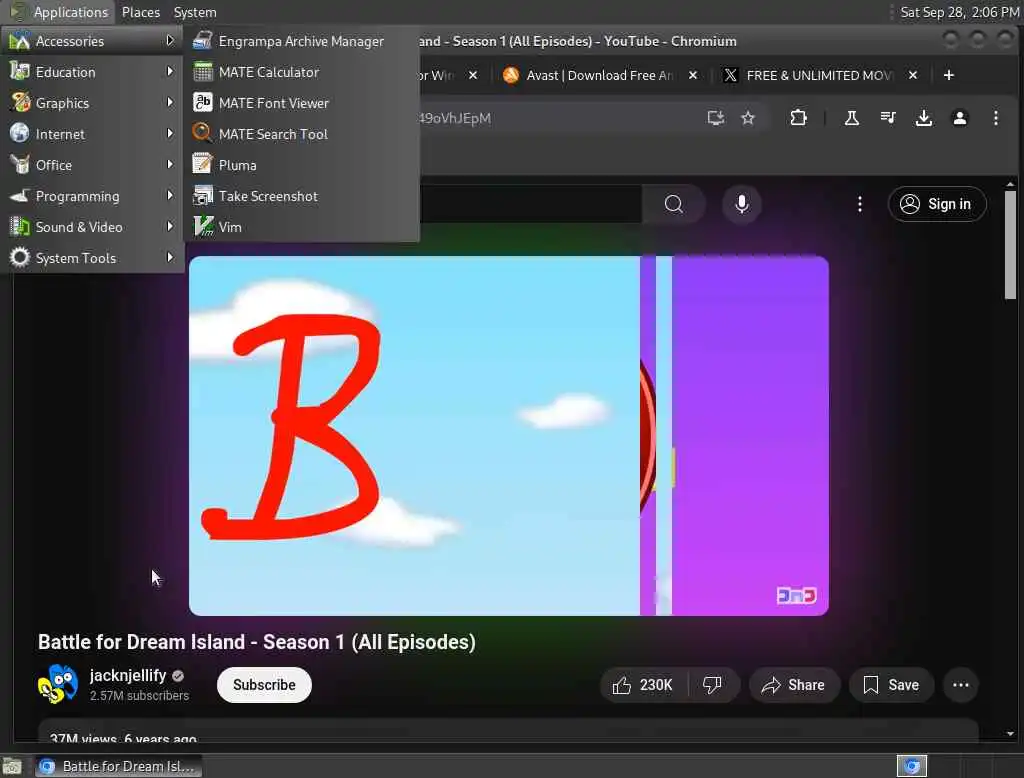
Task: Open Engrampa Archive Manager
Action: (301, 41)
